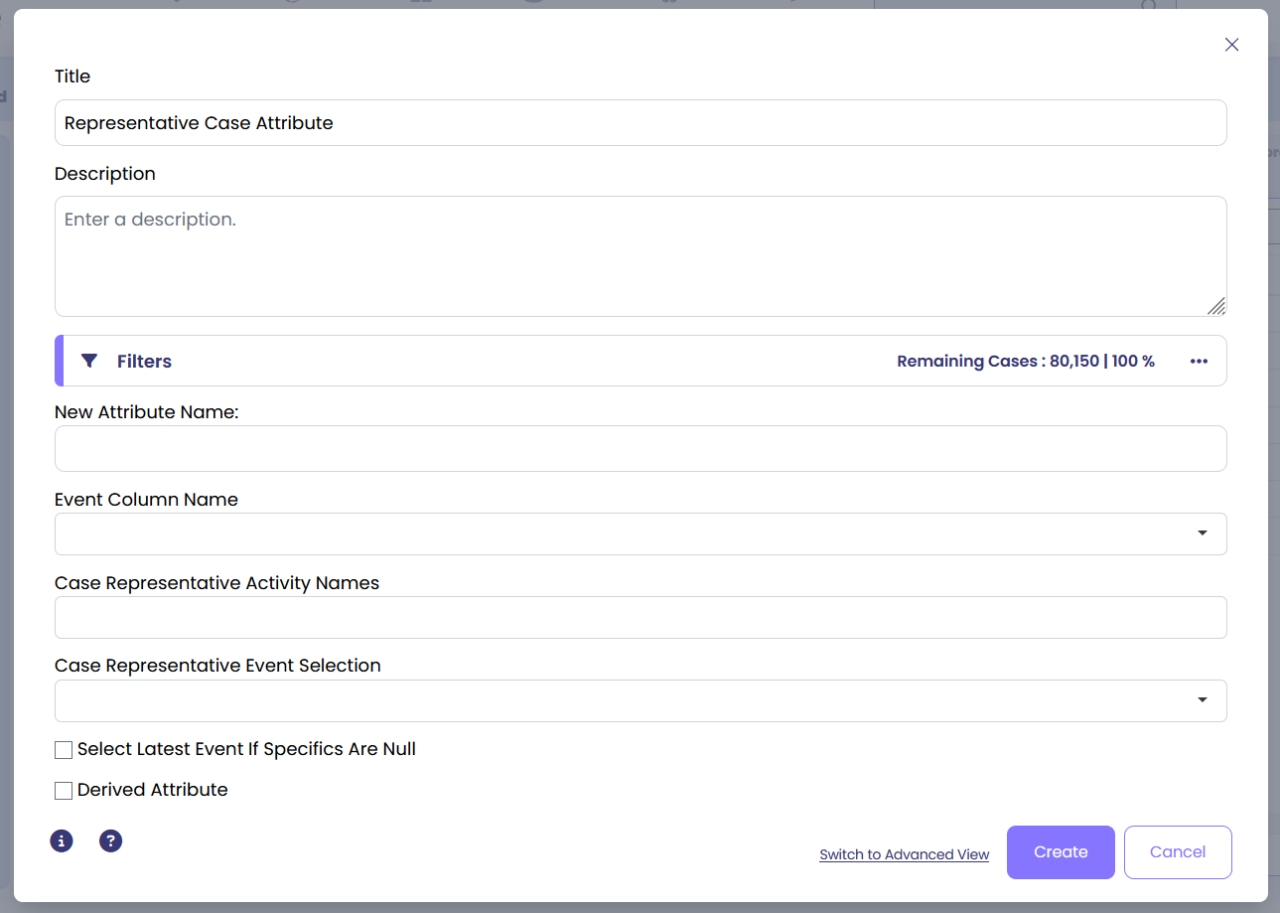Click the Derived Attribute label text

(152, 790)
